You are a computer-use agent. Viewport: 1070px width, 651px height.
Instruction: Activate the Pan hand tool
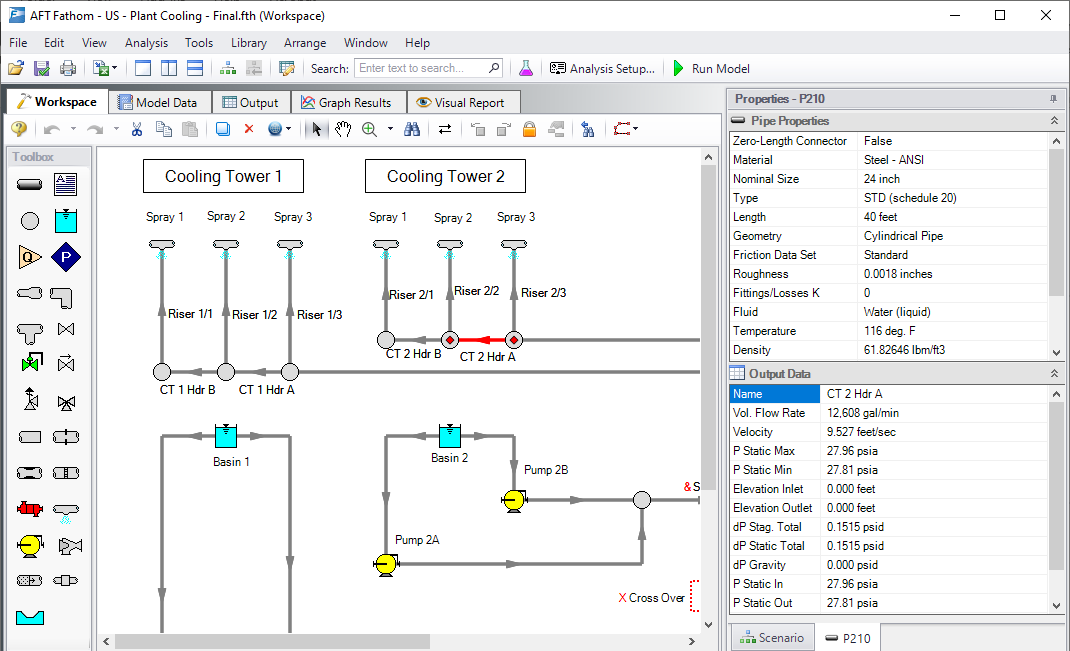[343, 129]
